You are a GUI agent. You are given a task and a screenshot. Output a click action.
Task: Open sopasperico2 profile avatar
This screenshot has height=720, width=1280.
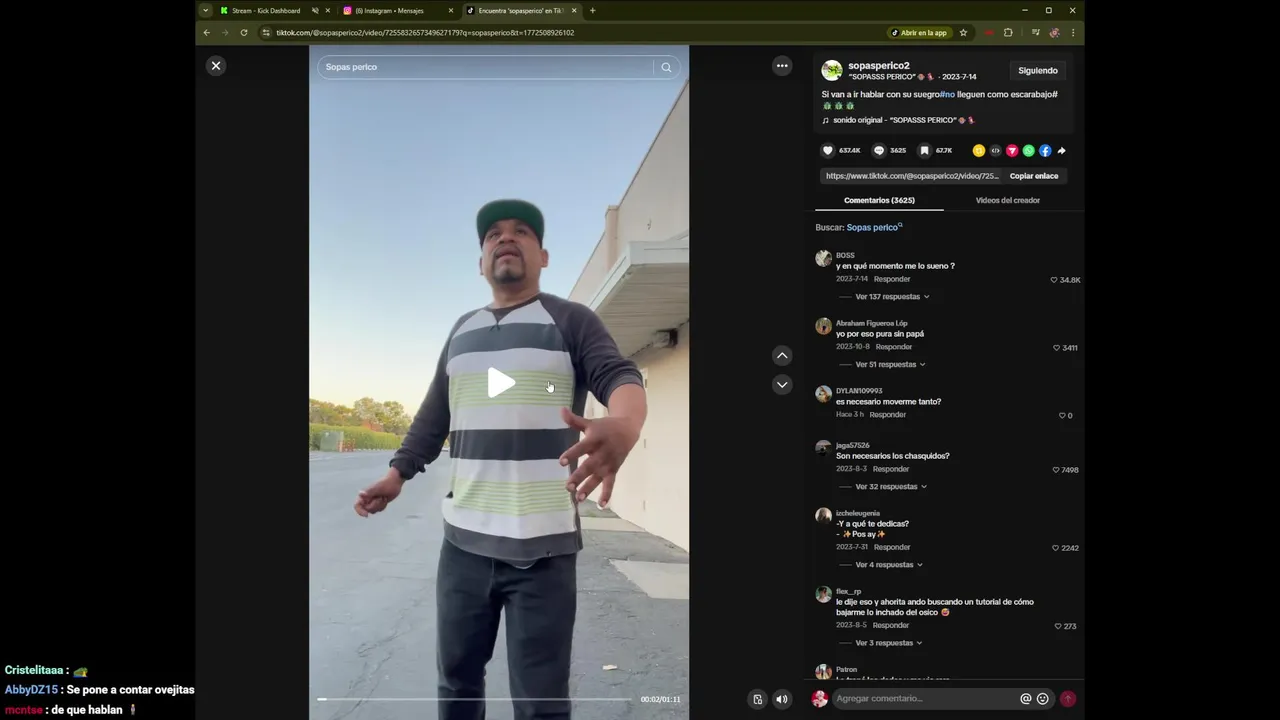[x=832, y=70]
